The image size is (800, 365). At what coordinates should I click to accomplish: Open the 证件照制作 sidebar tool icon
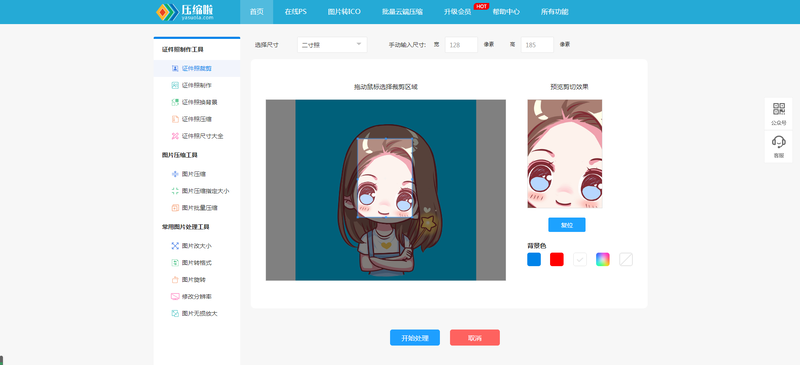click(175, 85)
